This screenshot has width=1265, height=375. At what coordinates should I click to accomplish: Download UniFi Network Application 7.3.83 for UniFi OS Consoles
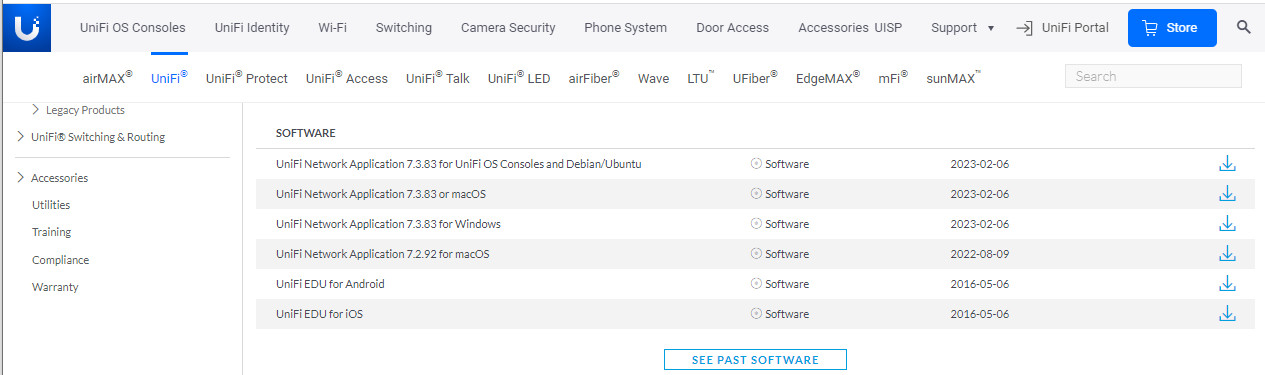click(1227, 164)
